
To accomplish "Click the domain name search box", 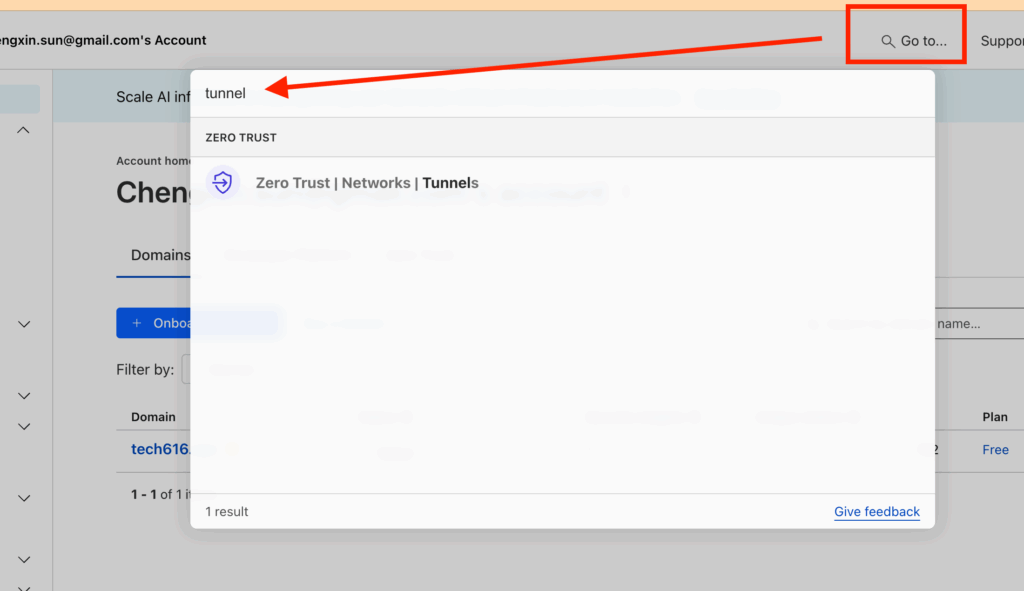I will click(x=980, y=323).
